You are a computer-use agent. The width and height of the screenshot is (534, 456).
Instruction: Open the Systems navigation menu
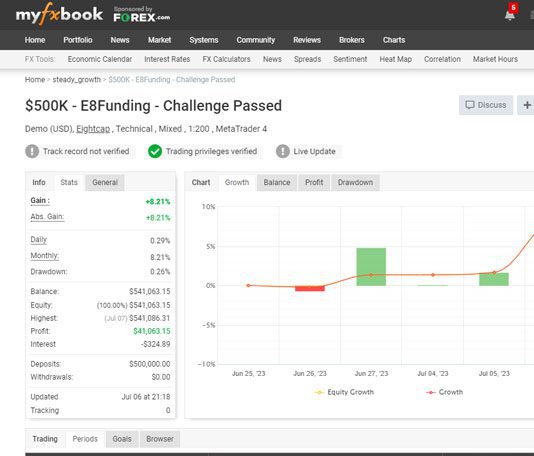pos(204,40)
